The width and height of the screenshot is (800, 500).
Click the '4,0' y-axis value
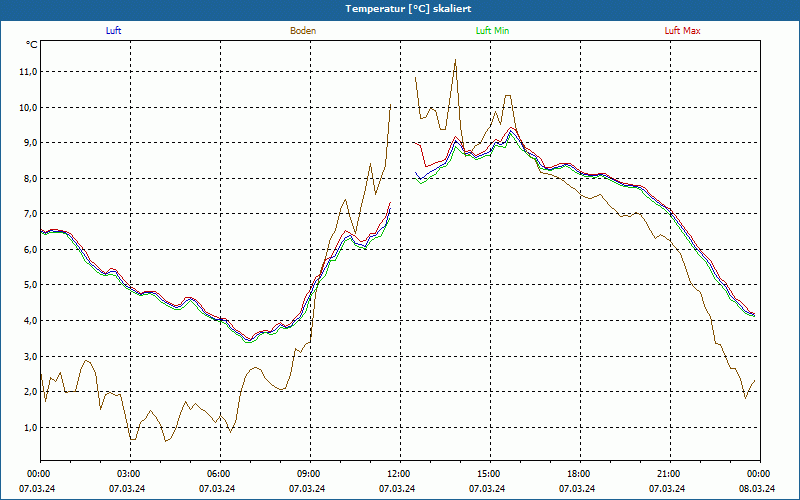click(30, 320)
